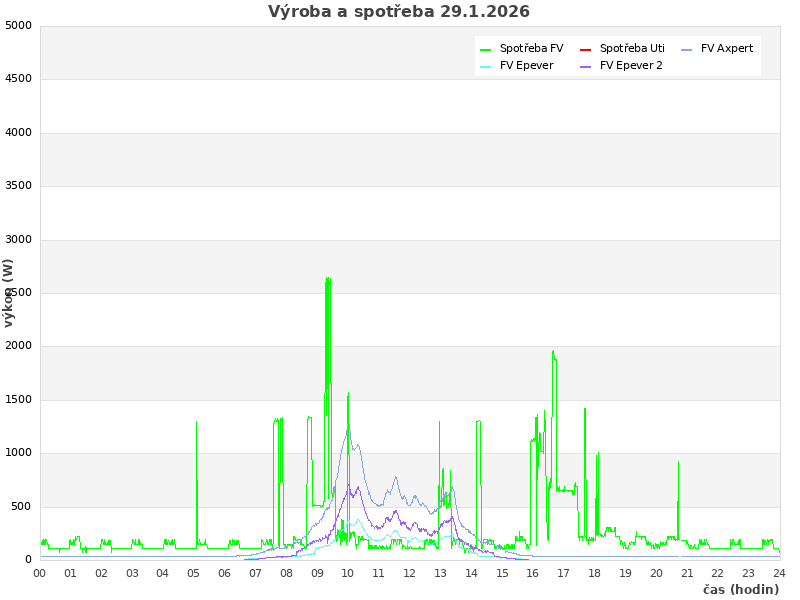Click the čas (hodin) horizontal axis label
The height and width of the screenshot is (600, 800).
coord(740,590)
